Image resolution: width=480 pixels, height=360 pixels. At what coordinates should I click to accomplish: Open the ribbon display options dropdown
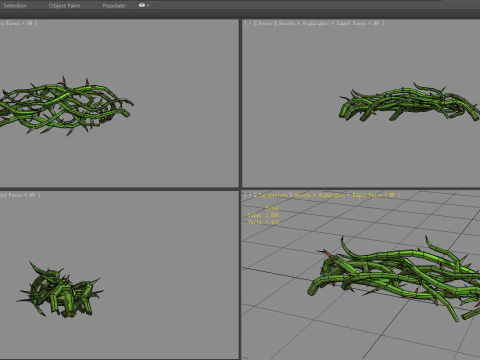pos(144,5)
